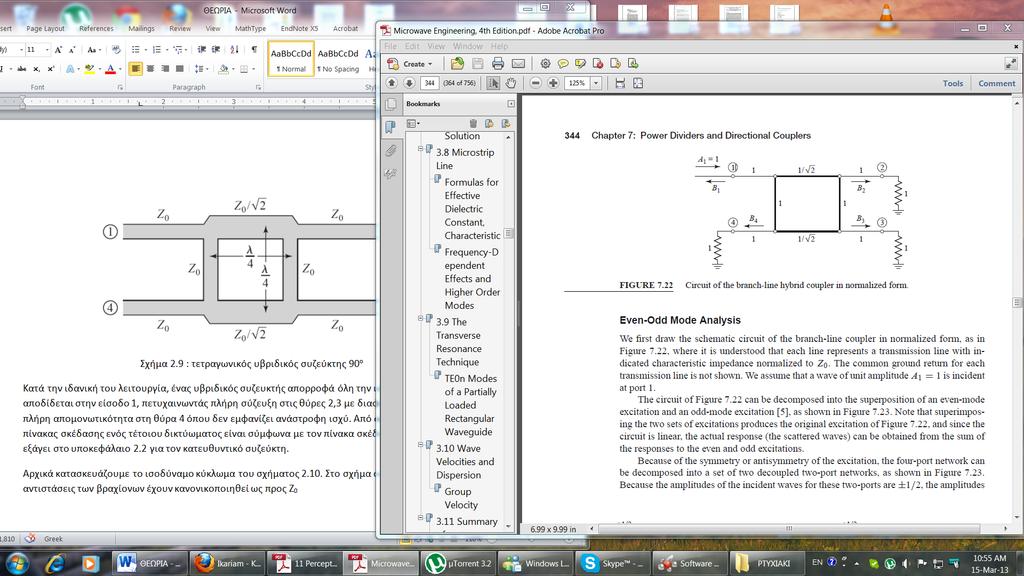
Task: Click the Print icon in Acrobat toolbar
Action: [x=498, y=63]
